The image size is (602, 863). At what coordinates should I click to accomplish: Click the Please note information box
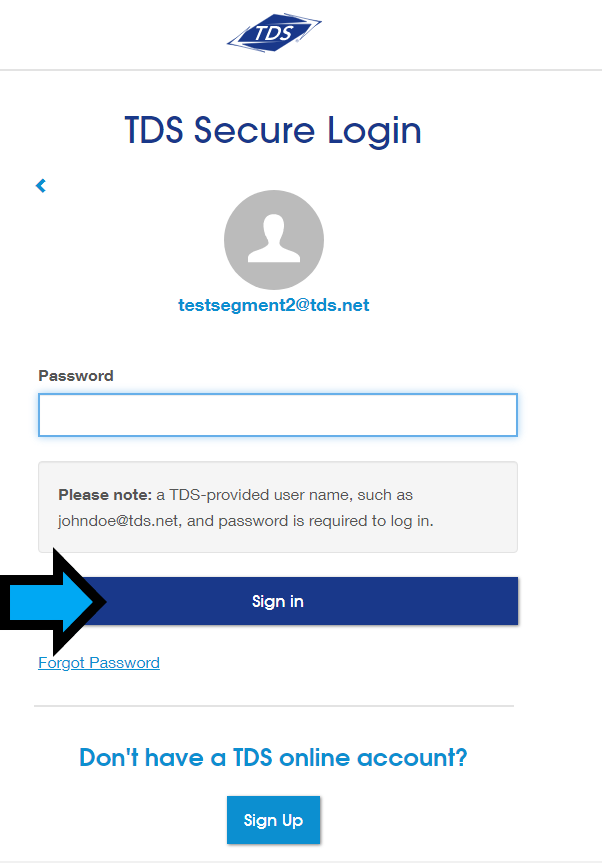278,507
